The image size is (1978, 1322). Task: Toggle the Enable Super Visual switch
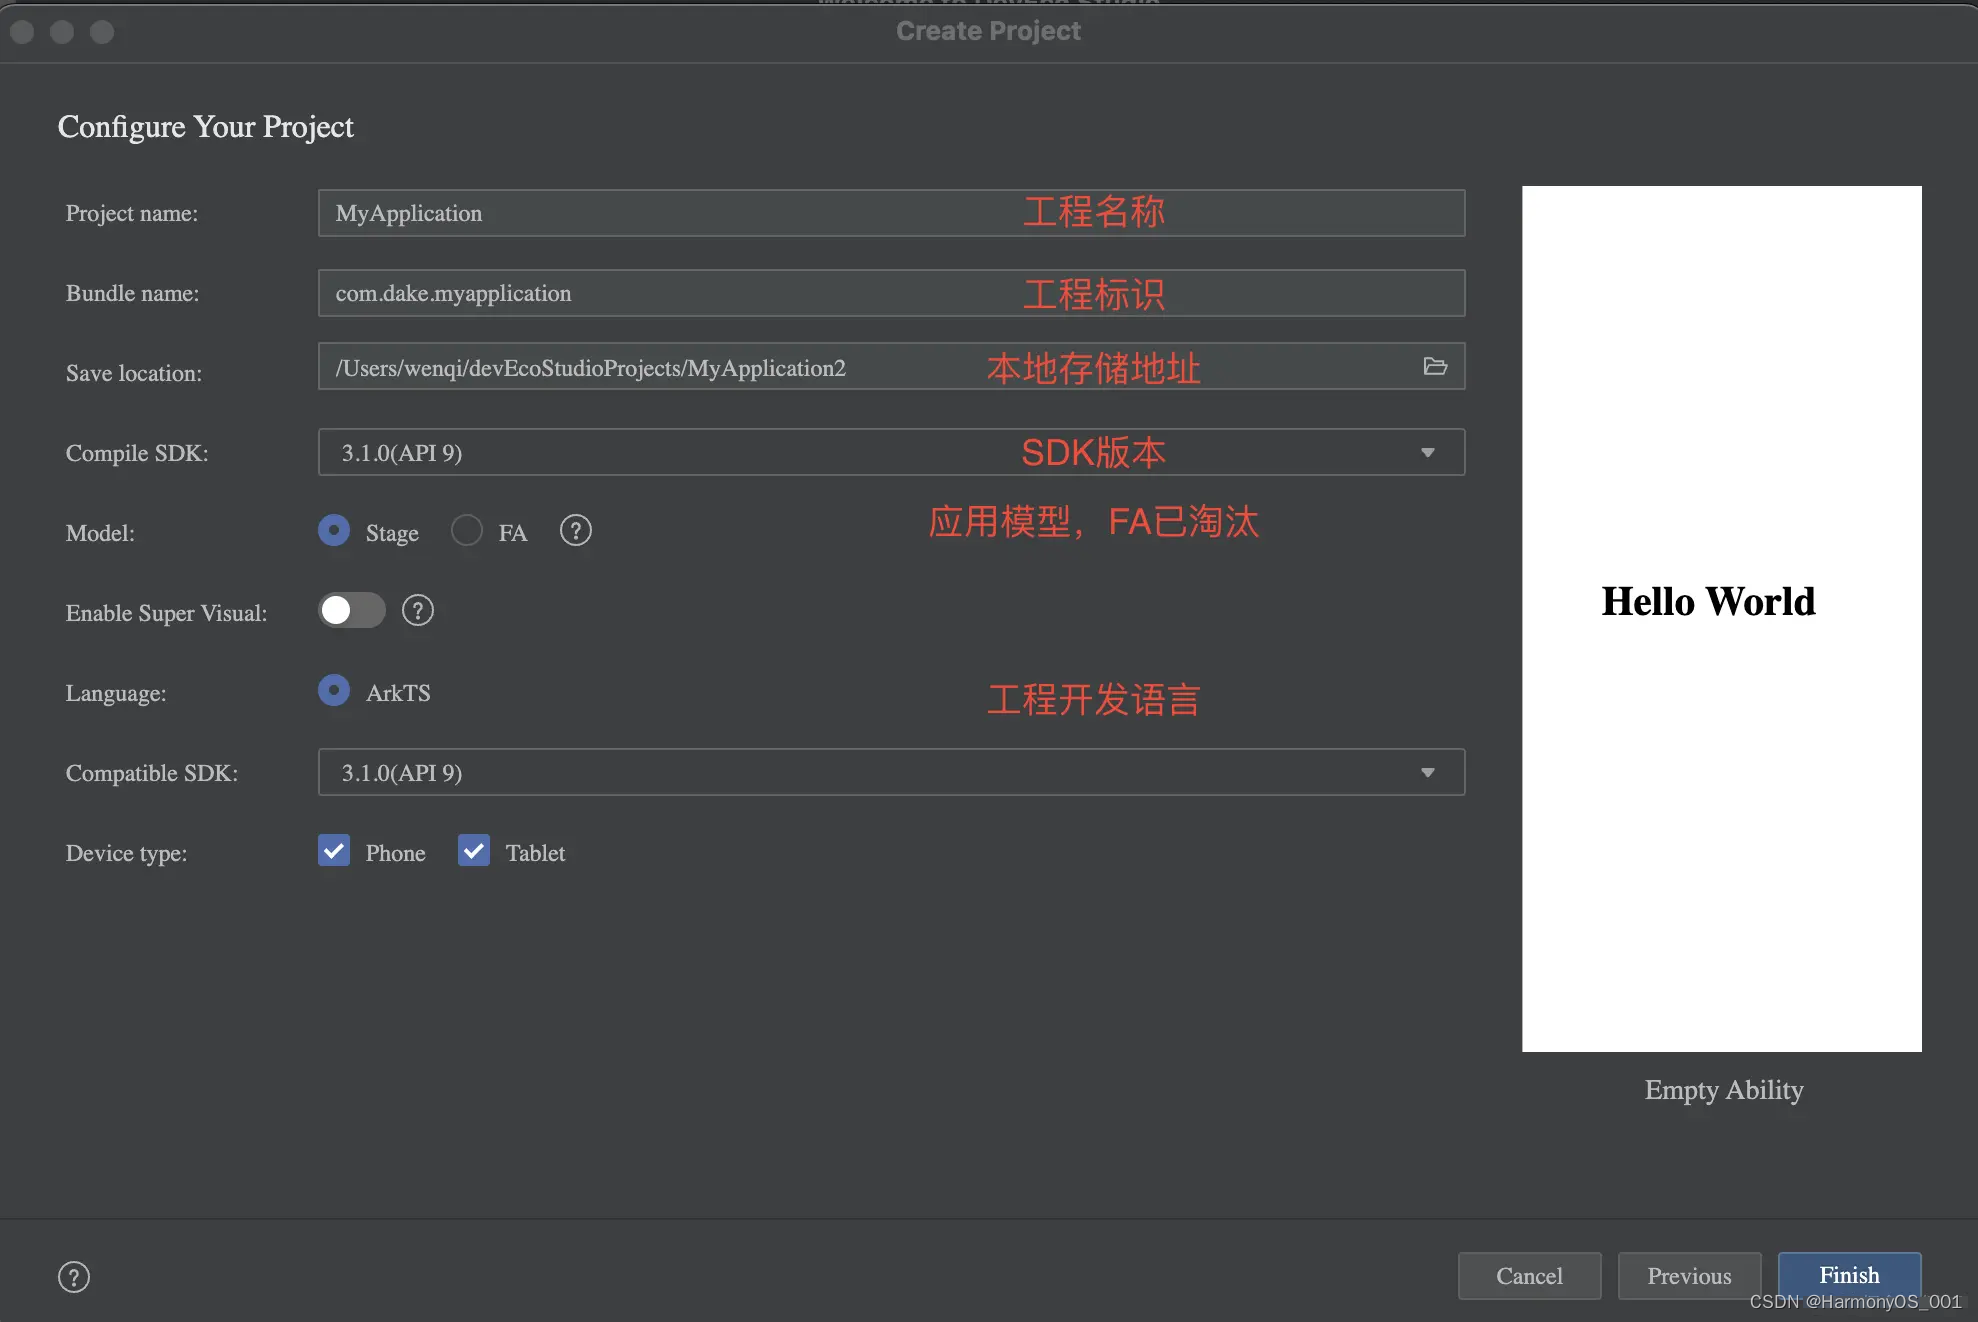pyautogui.click(x=350, y=609)
